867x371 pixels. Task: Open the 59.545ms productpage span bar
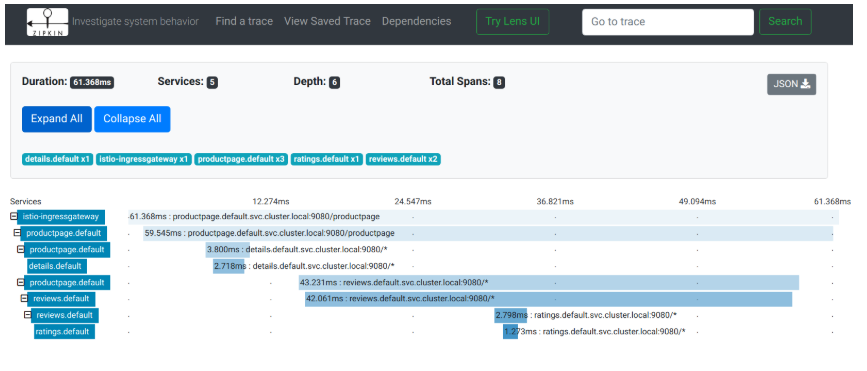coord(488,233)
